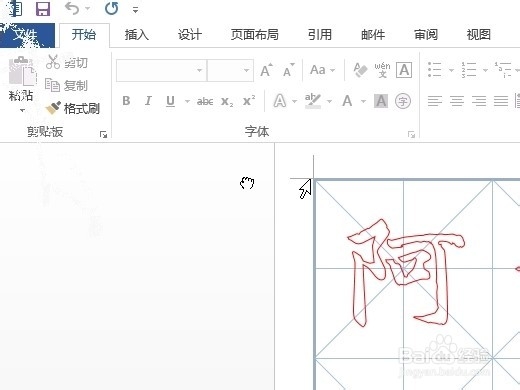Switch to the 审阅 (Review) tab
The image size is (520, 390).
coord(426,35)
